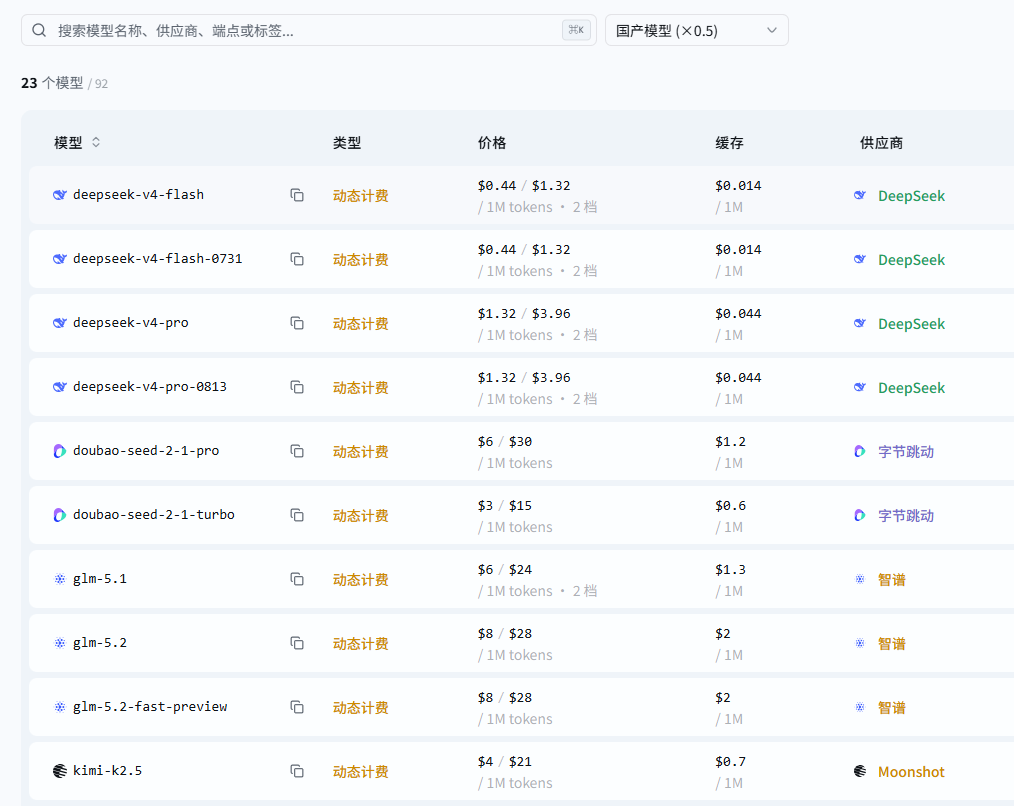
Task: Click the $6 / $24 price for glm-5.1
Action: click(x=504, y=570)
